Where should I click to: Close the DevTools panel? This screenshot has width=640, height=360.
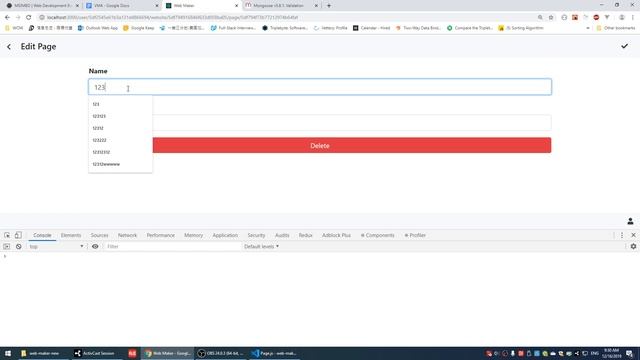633,235
